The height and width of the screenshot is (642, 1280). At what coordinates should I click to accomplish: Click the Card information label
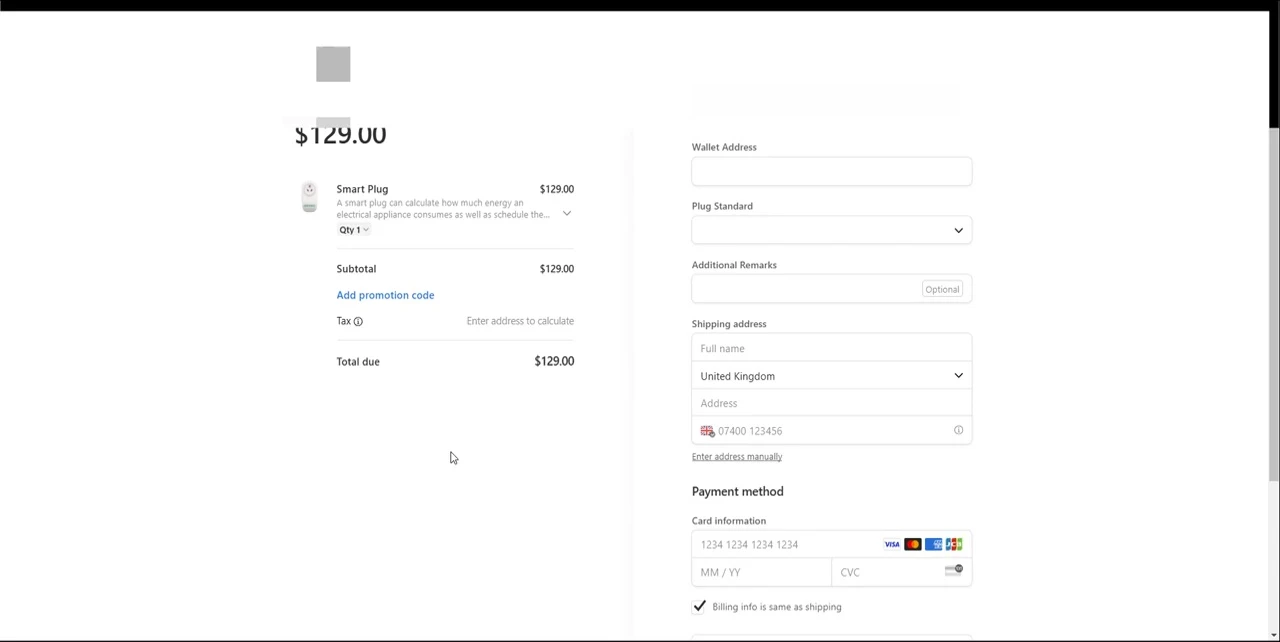click(728, 520)
